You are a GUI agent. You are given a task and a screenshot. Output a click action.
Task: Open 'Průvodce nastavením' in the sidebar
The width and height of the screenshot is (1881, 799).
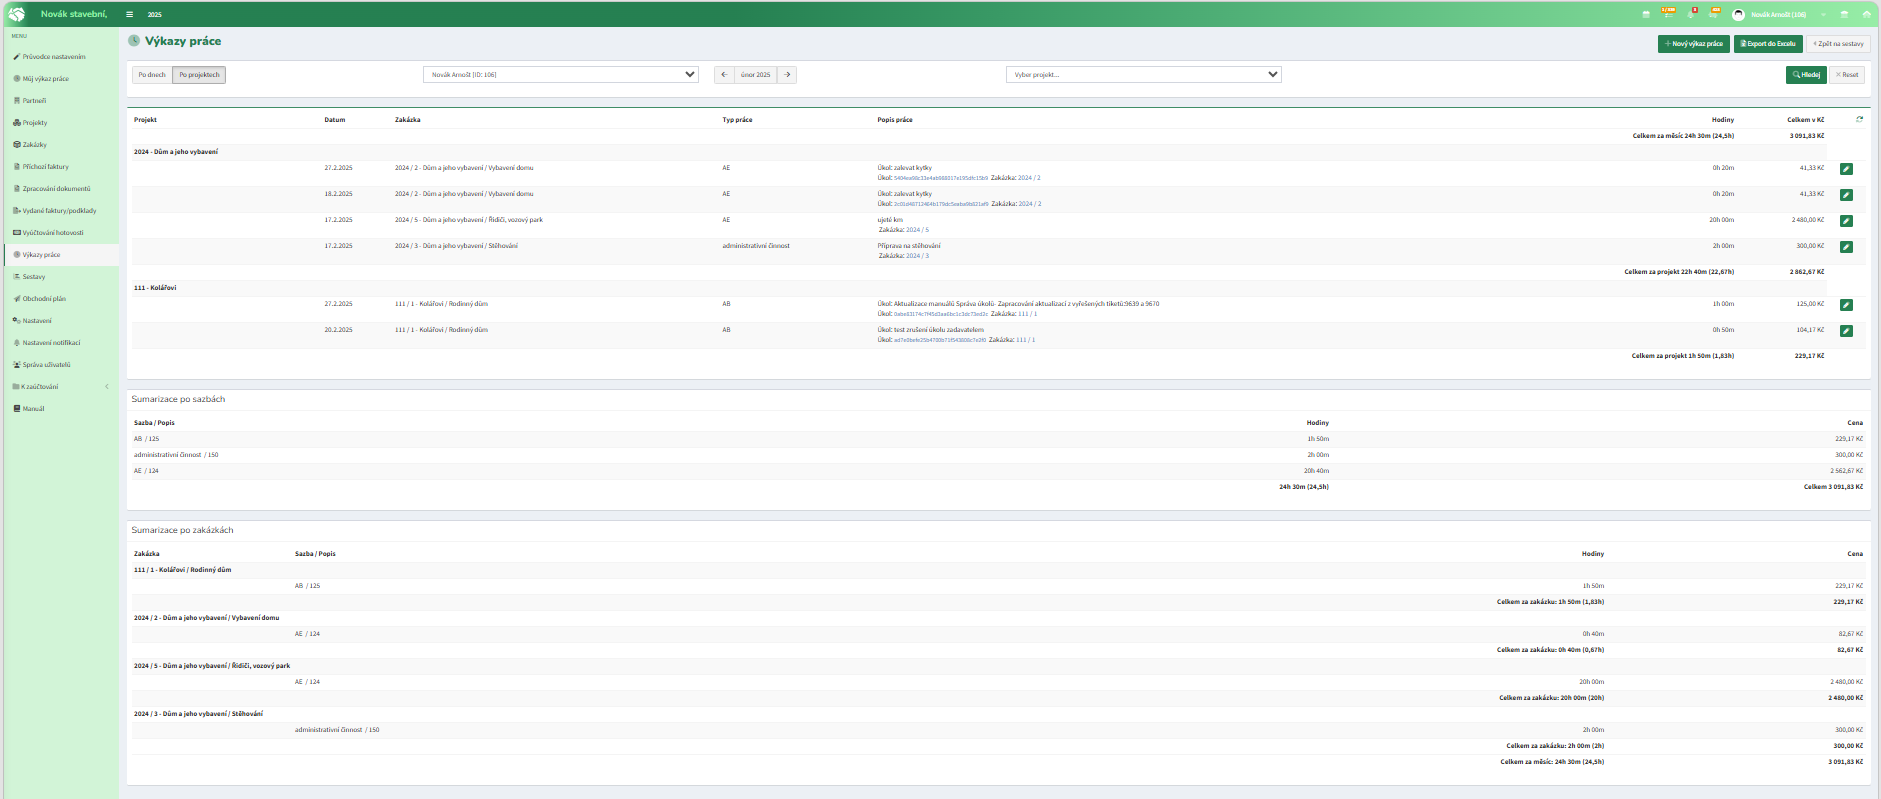tap(61, 57)
